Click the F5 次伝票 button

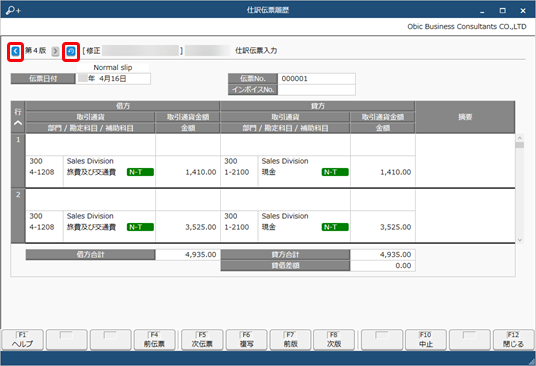[x=202, y=340]
